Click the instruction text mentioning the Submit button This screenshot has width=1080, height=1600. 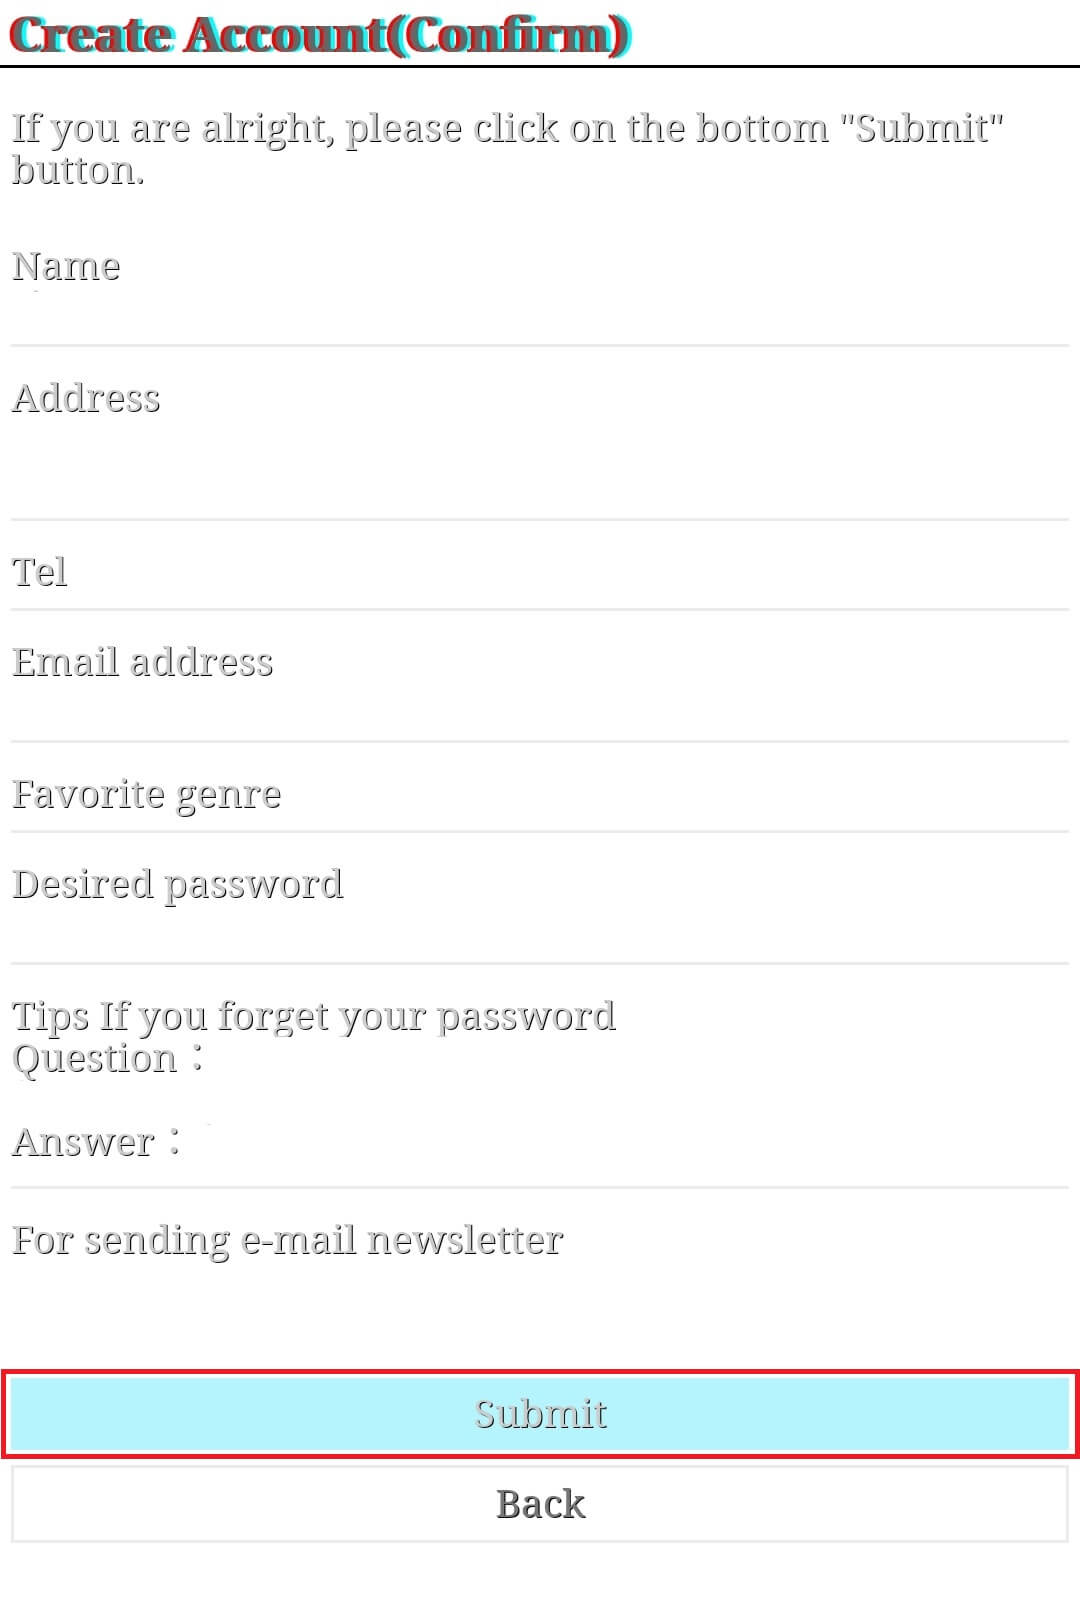click(506, 148)
